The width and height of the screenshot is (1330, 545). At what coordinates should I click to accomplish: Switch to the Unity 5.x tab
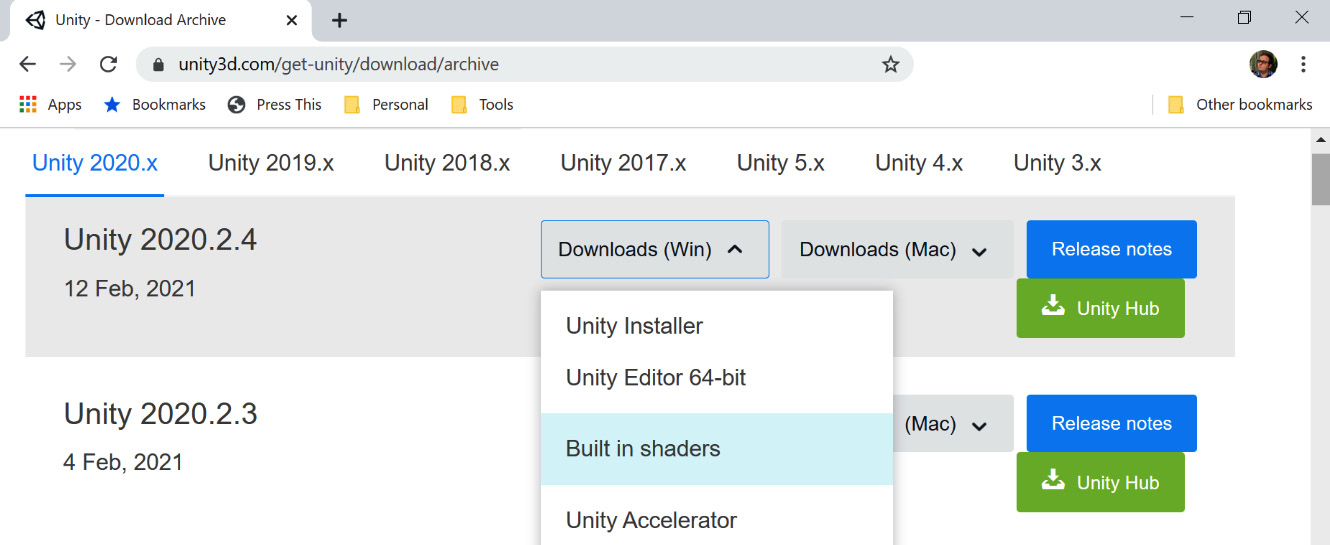pos(781,163)
